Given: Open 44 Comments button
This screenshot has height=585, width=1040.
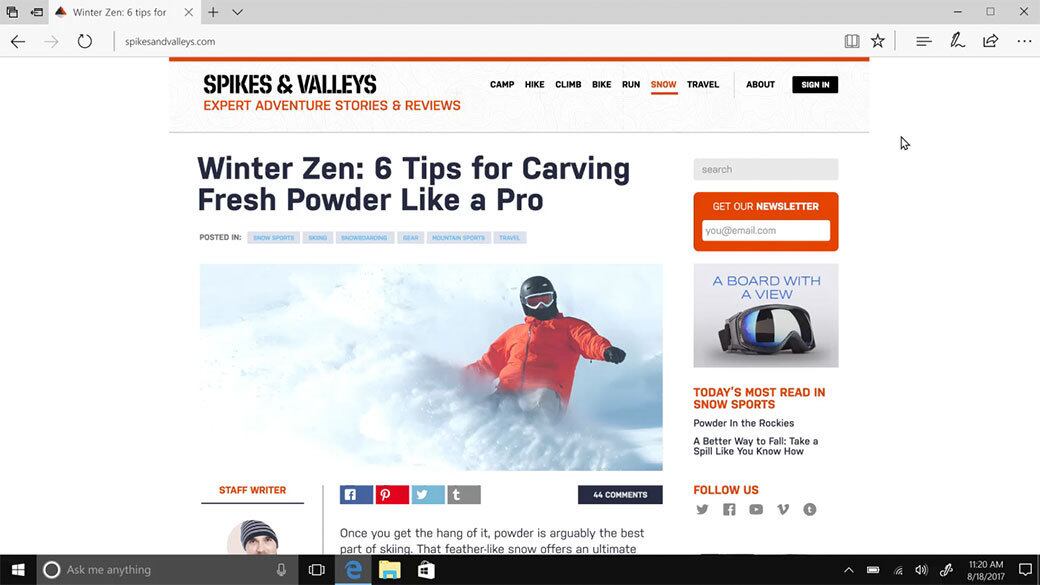Looking at the screenshot, I should click(619, 495).
